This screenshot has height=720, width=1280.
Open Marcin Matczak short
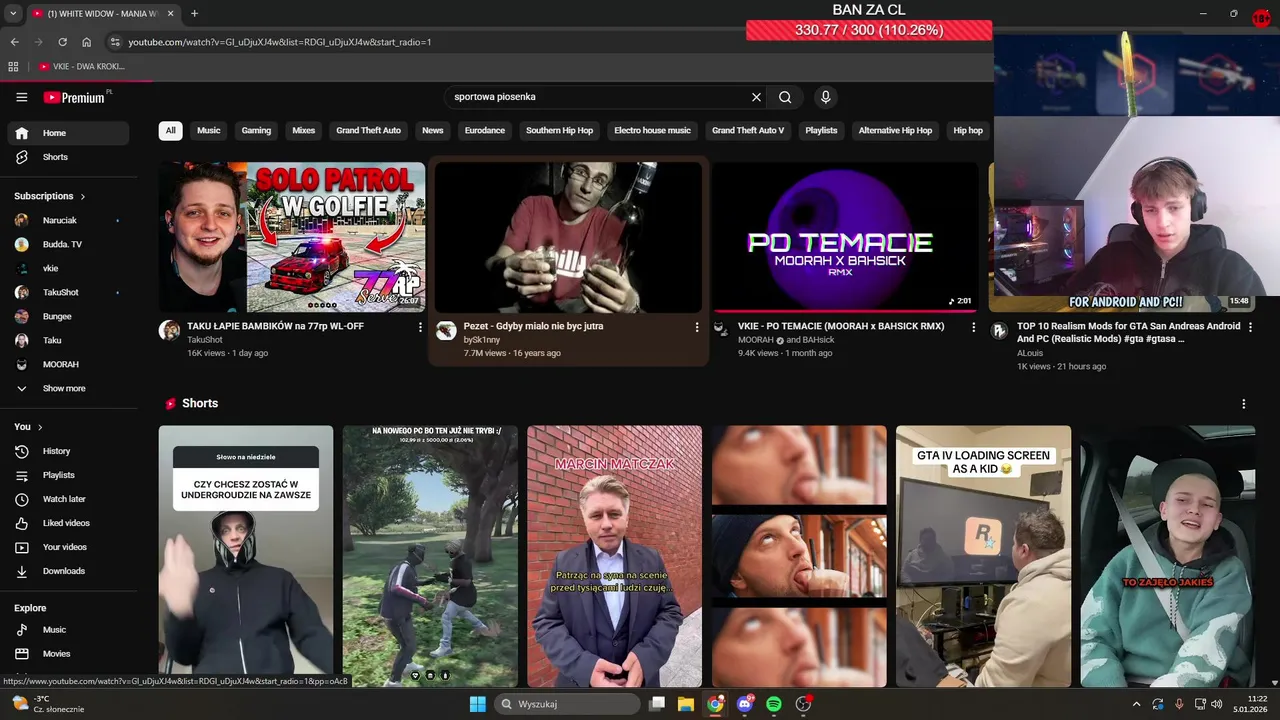point(614,556)
